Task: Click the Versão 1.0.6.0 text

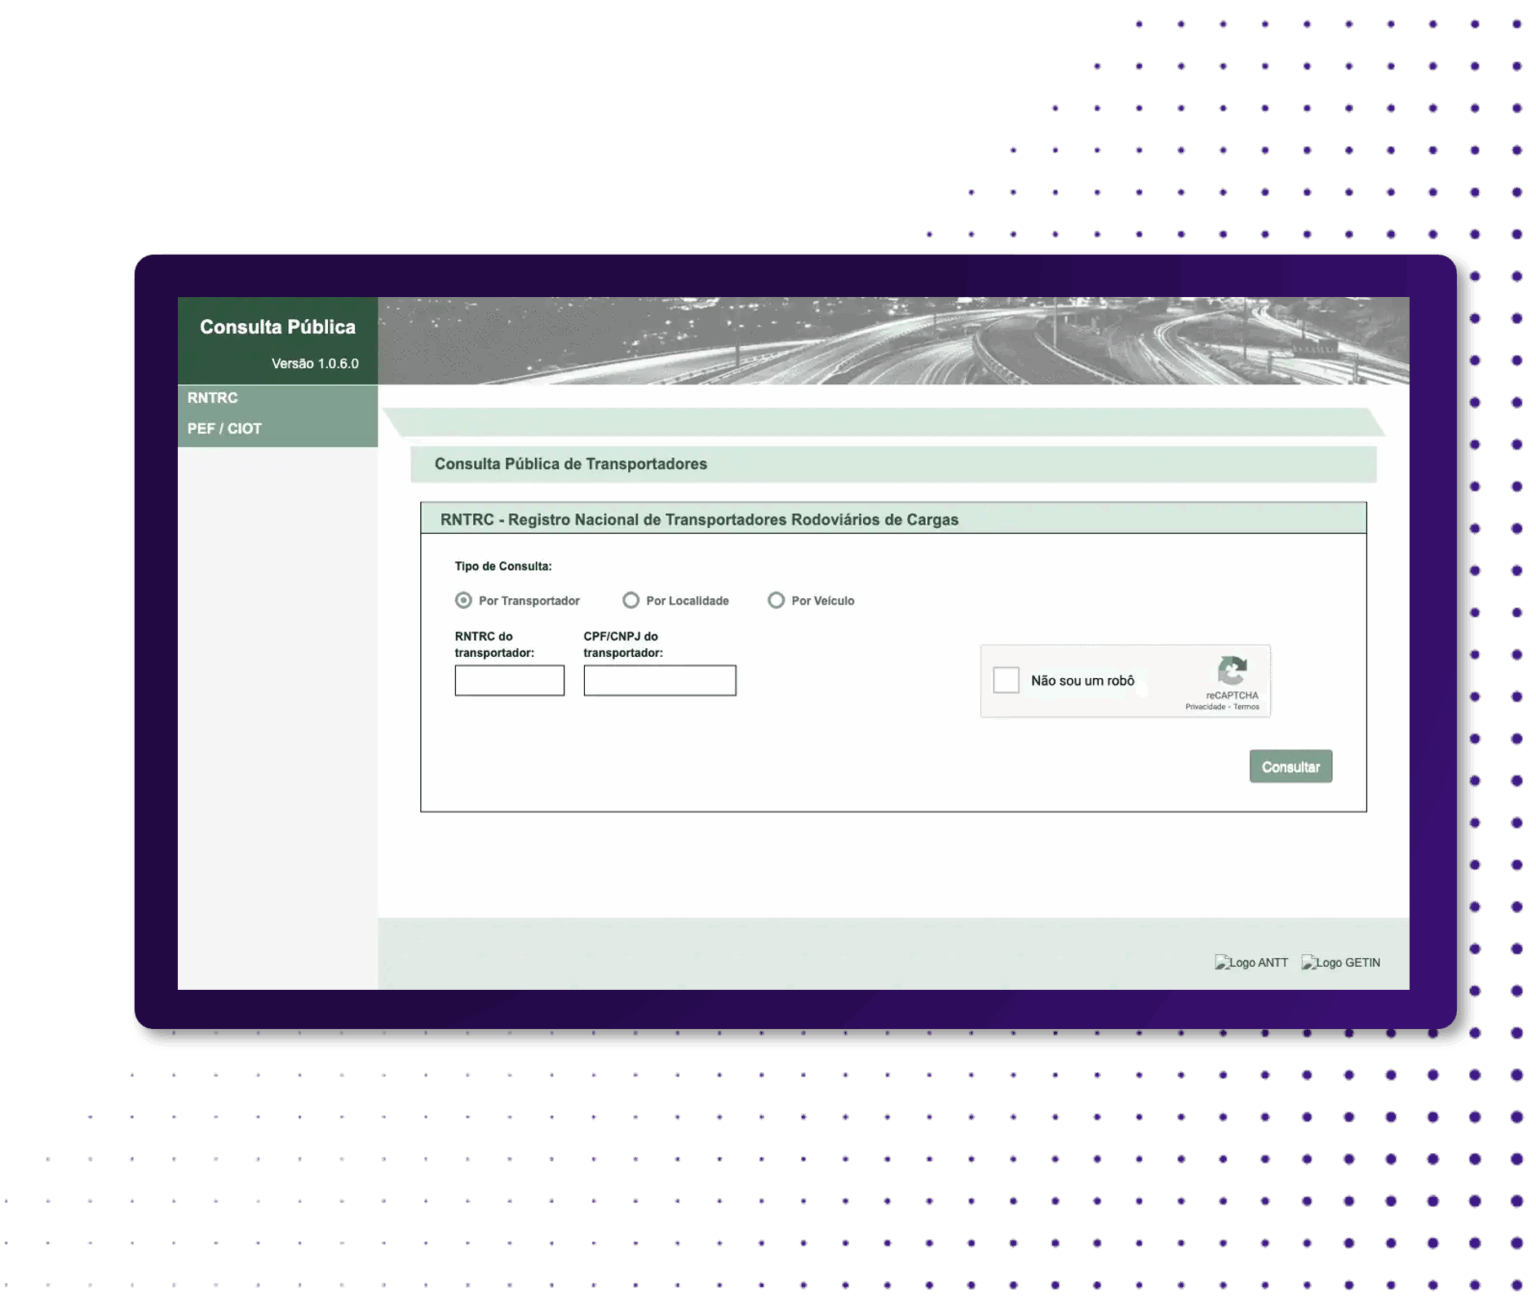Action: (x=315, y=364)
